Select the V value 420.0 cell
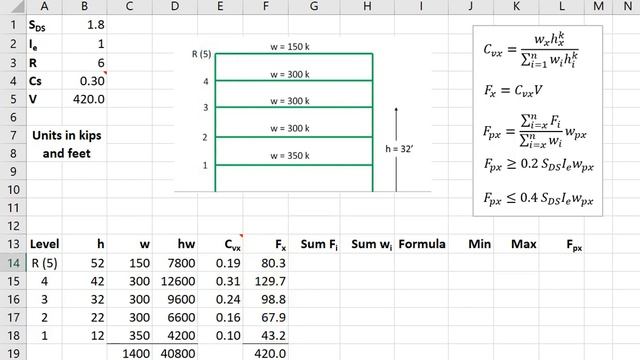 [x=84, y=99]
